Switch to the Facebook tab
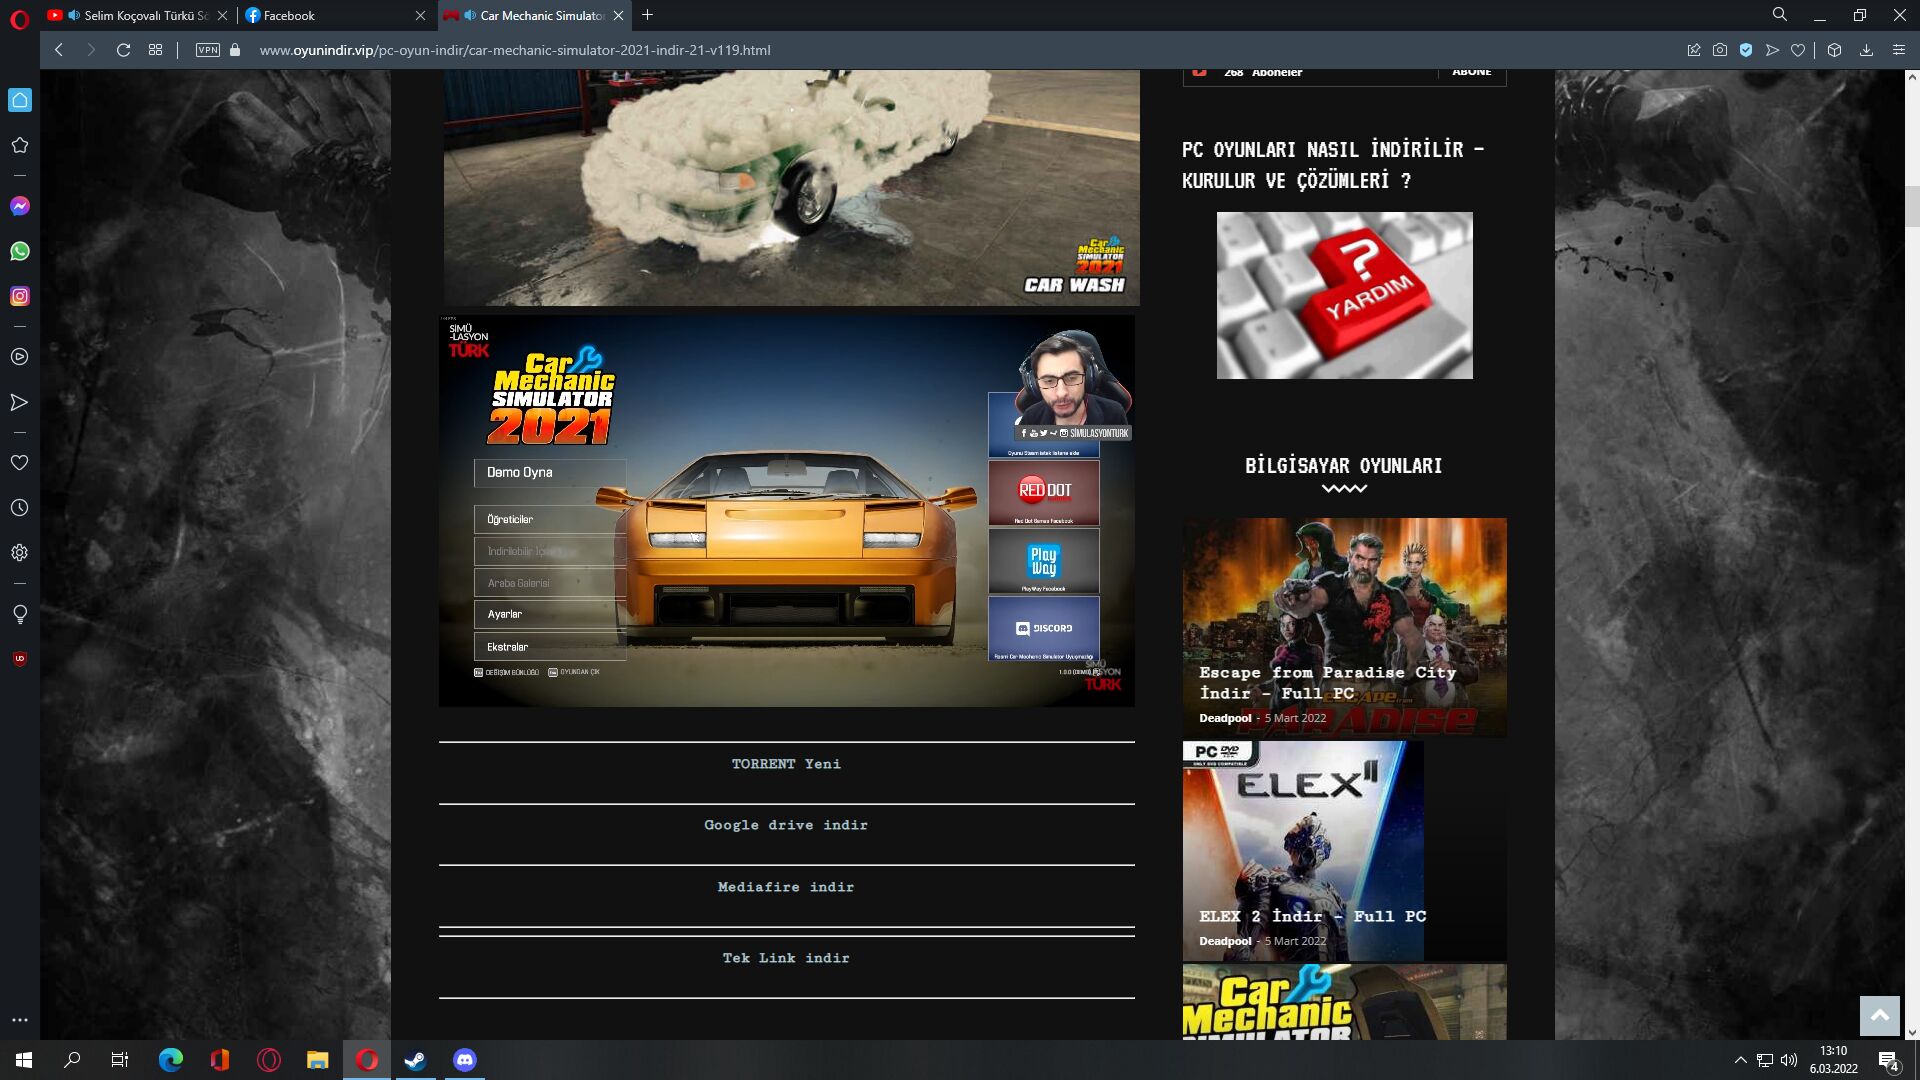 [x=290, y=15]
